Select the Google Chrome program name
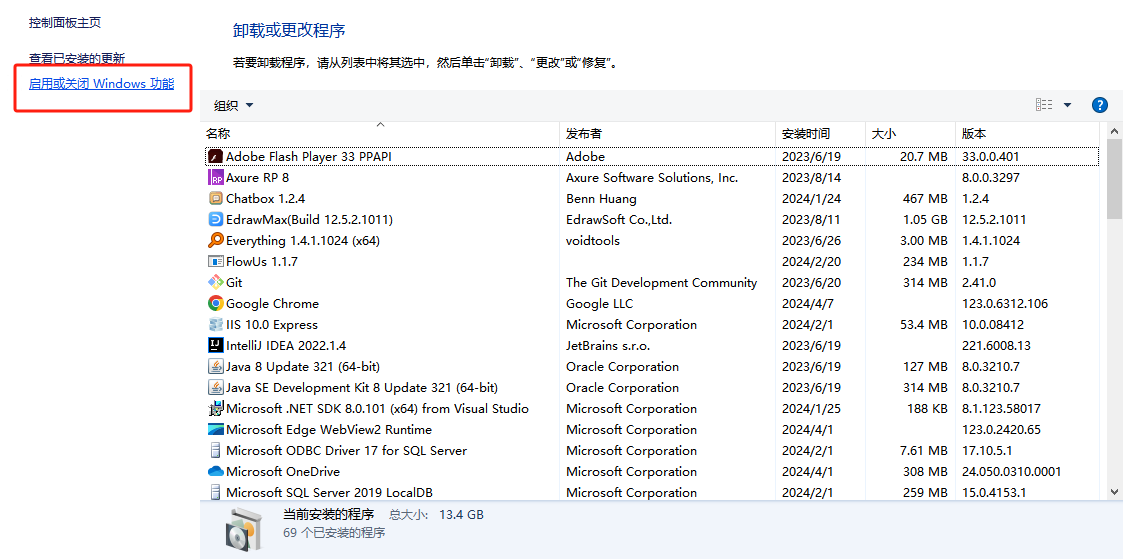The width and height of the screenshot is (1123, 559). pyautogui.click(x=272, y=303)
